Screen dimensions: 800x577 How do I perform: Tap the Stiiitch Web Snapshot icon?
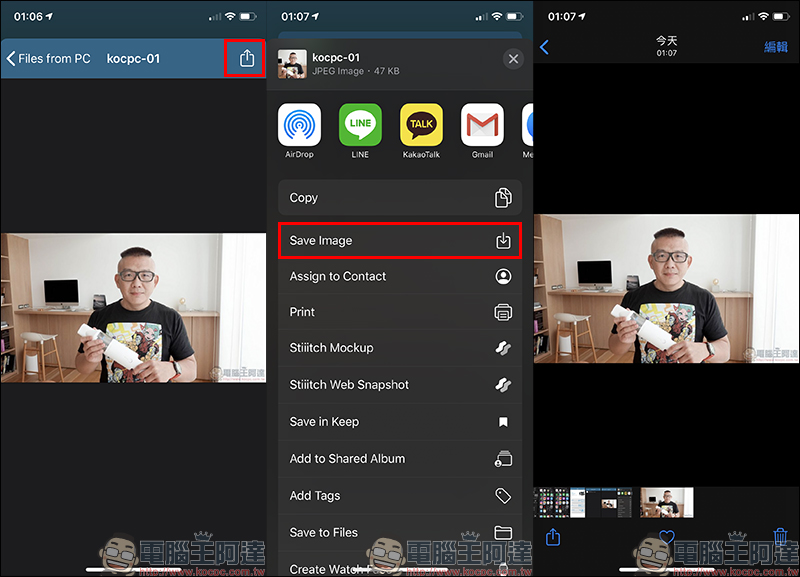(503, 385)
